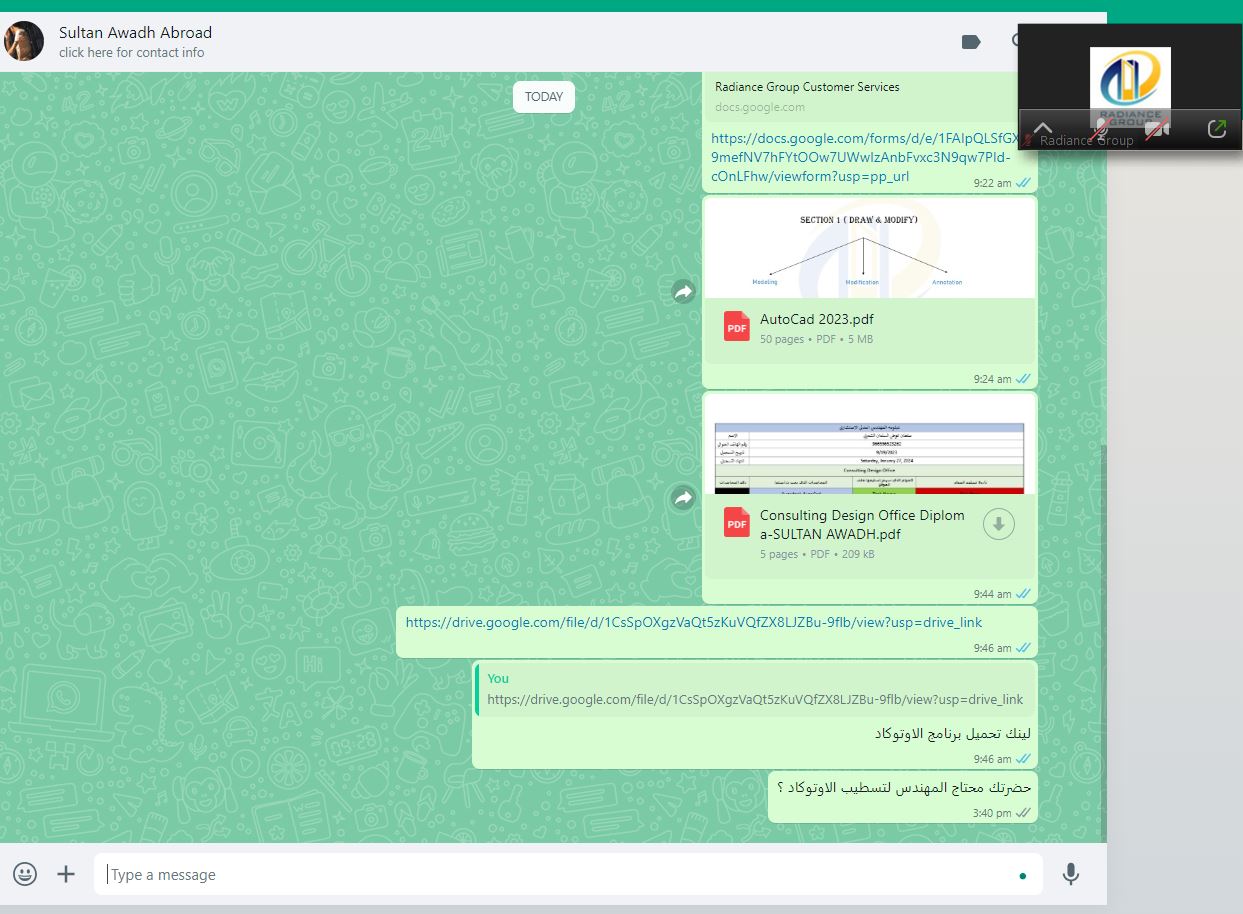Forward the AutoCad 2023.pdf message

683,291
